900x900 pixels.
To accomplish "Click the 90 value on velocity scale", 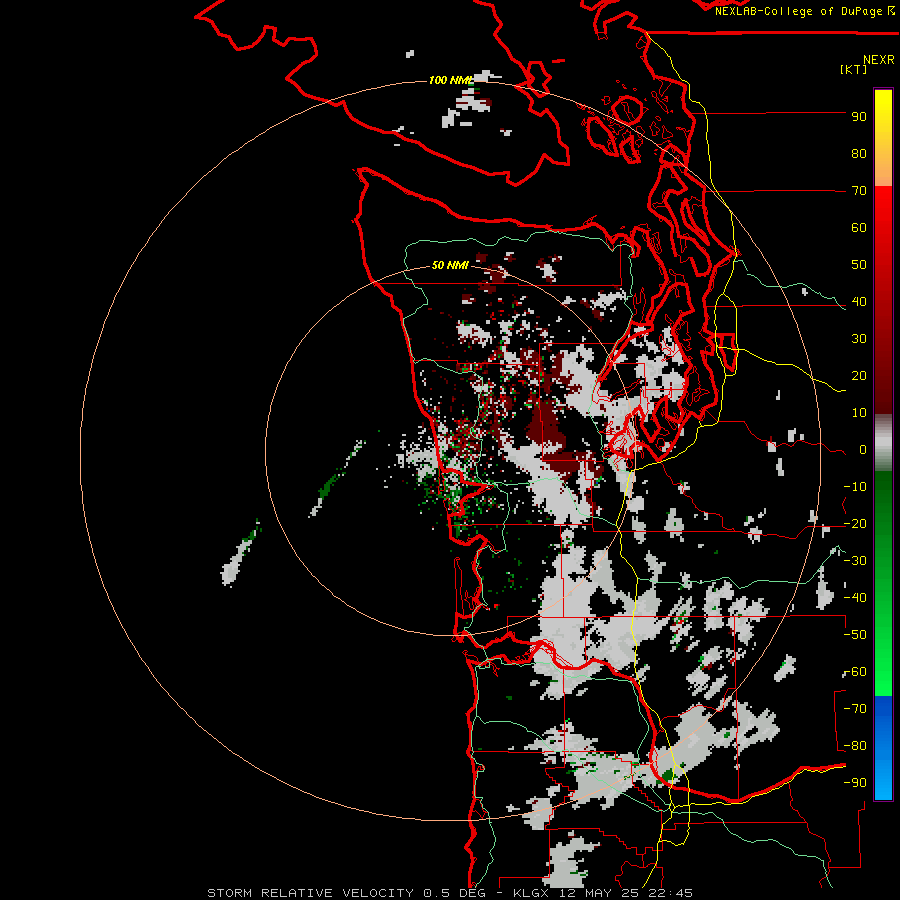I will [x=859, y=117].
